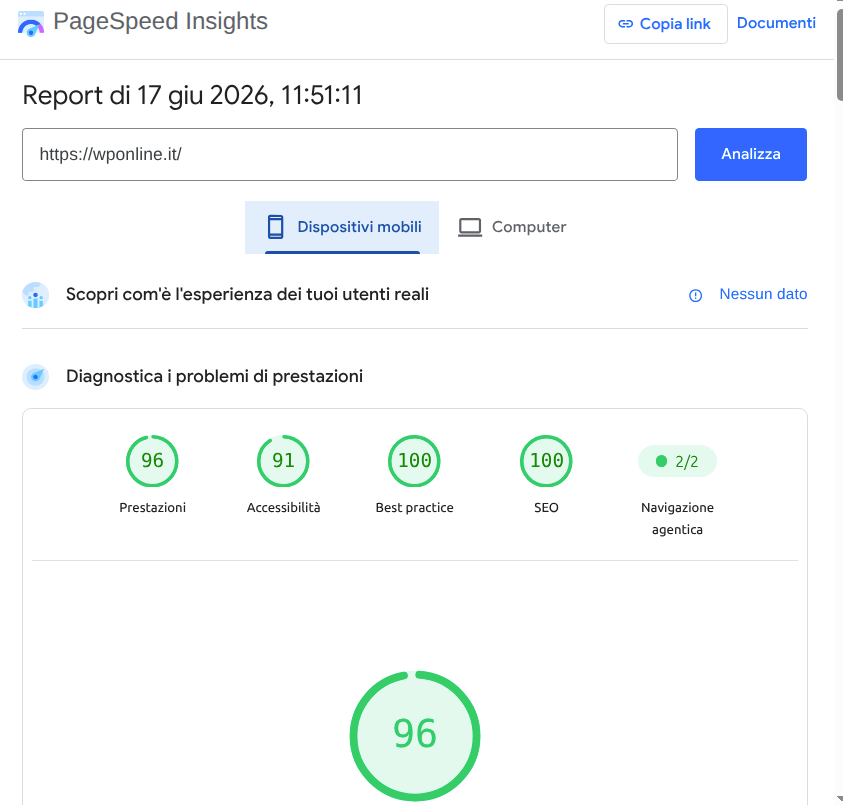The height and width of the screenshot is (805, 843).
Task: Open the Nessun dato link
Action: point(763,294)
